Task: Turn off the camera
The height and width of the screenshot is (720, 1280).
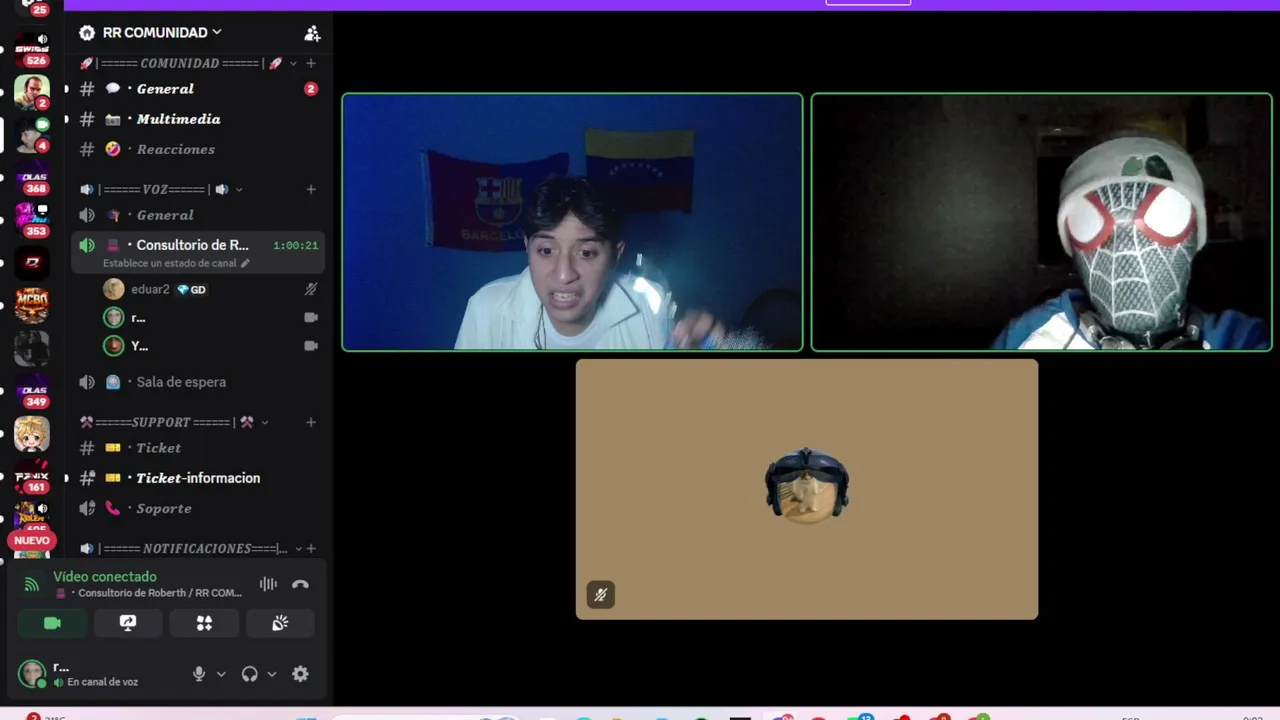Action: 52,623
